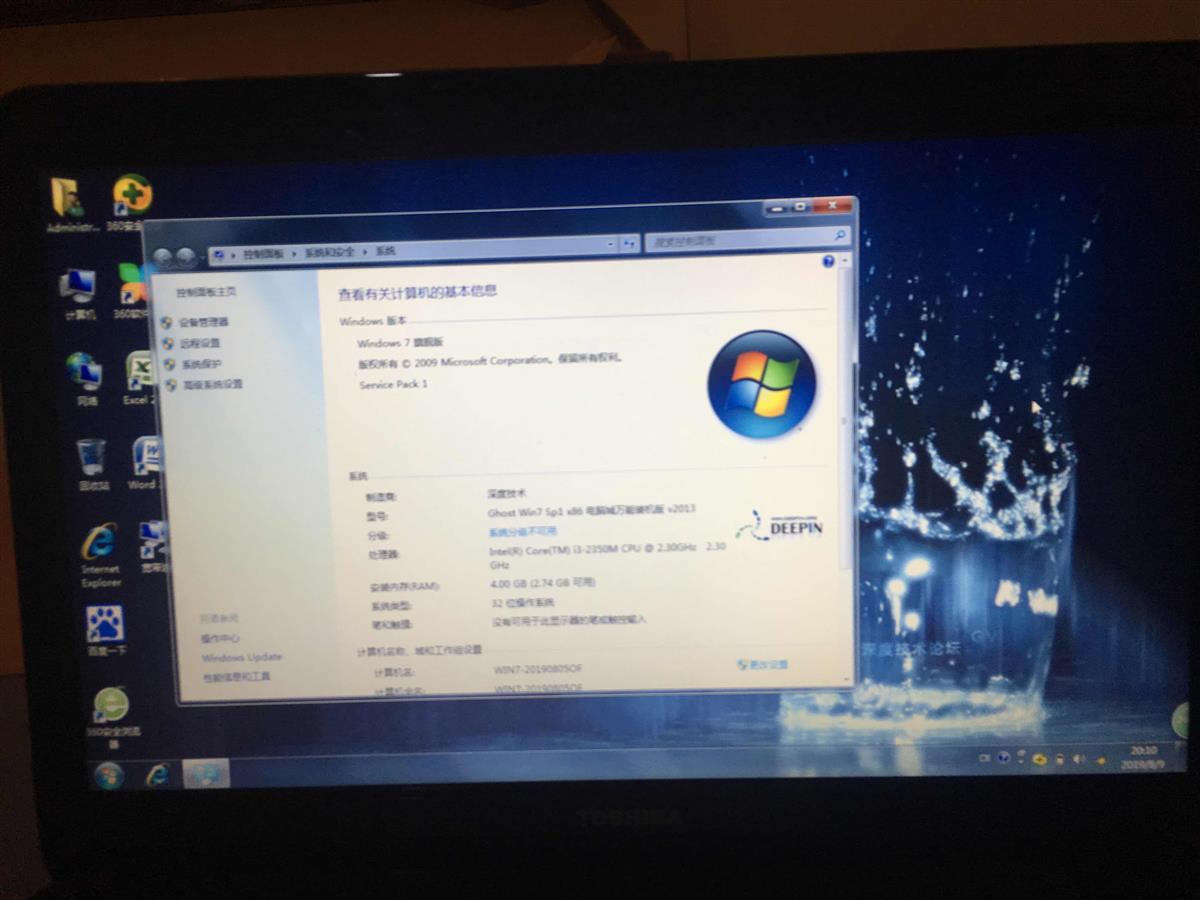1200x900 pixels.
Task: Open the broadband connection desktop shortcut
Action: coord(152,547)
